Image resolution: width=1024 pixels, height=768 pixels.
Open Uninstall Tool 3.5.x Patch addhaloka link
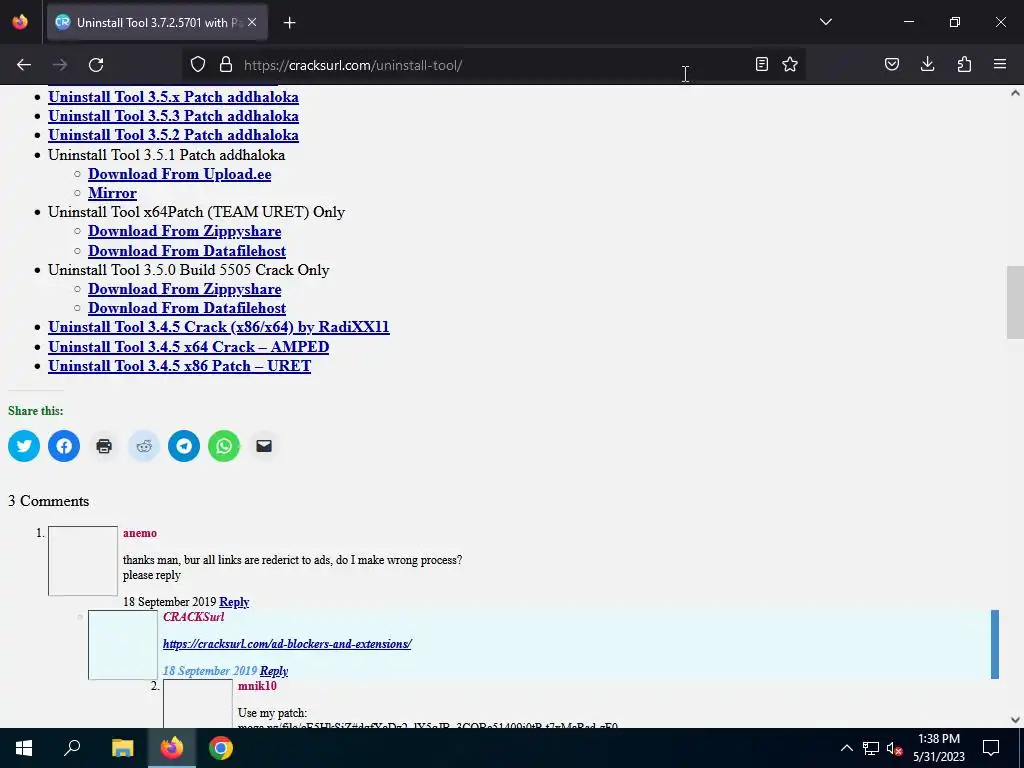(x=173, y=97)
